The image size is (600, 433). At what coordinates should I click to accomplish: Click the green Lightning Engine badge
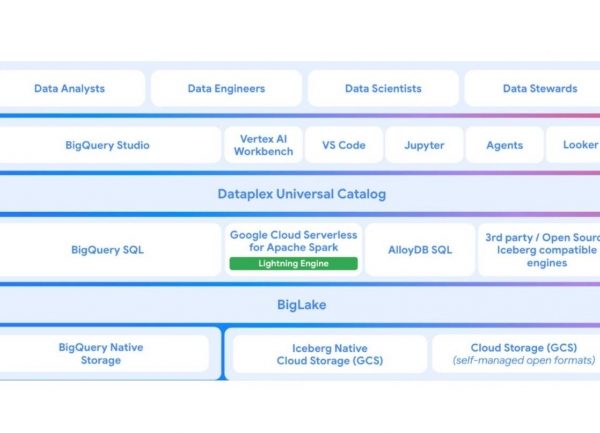click(x=293, y=263)
